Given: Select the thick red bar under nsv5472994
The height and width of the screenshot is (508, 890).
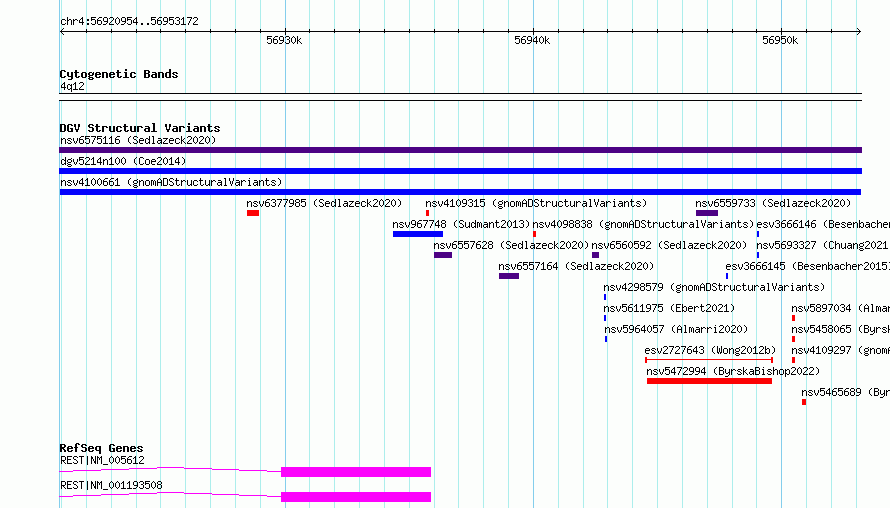Looking at the screenshot, I should (710, 381).
